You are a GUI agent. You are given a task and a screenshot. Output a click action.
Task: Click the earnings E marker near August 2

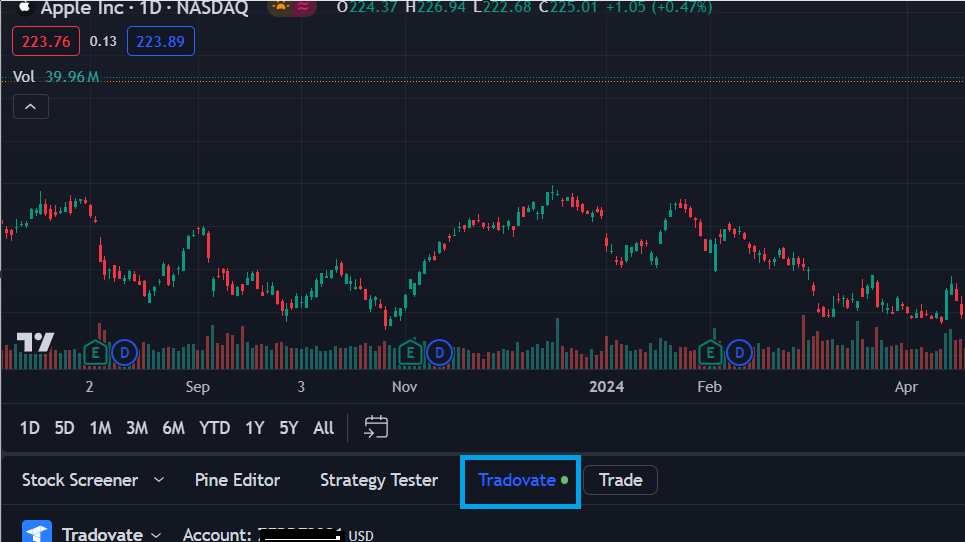[95, 353]
